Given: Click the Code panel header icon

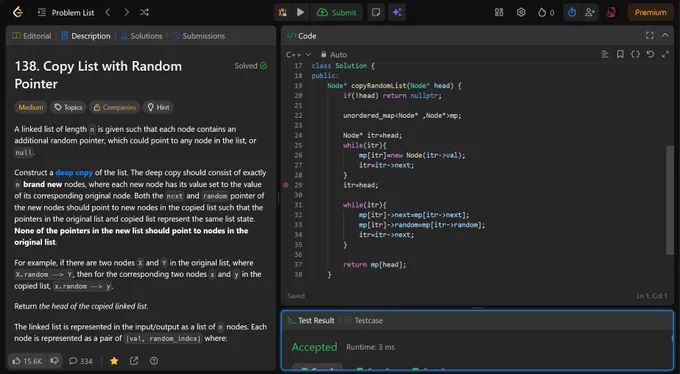Looking at the screenshot, I should tap(292, 36).
